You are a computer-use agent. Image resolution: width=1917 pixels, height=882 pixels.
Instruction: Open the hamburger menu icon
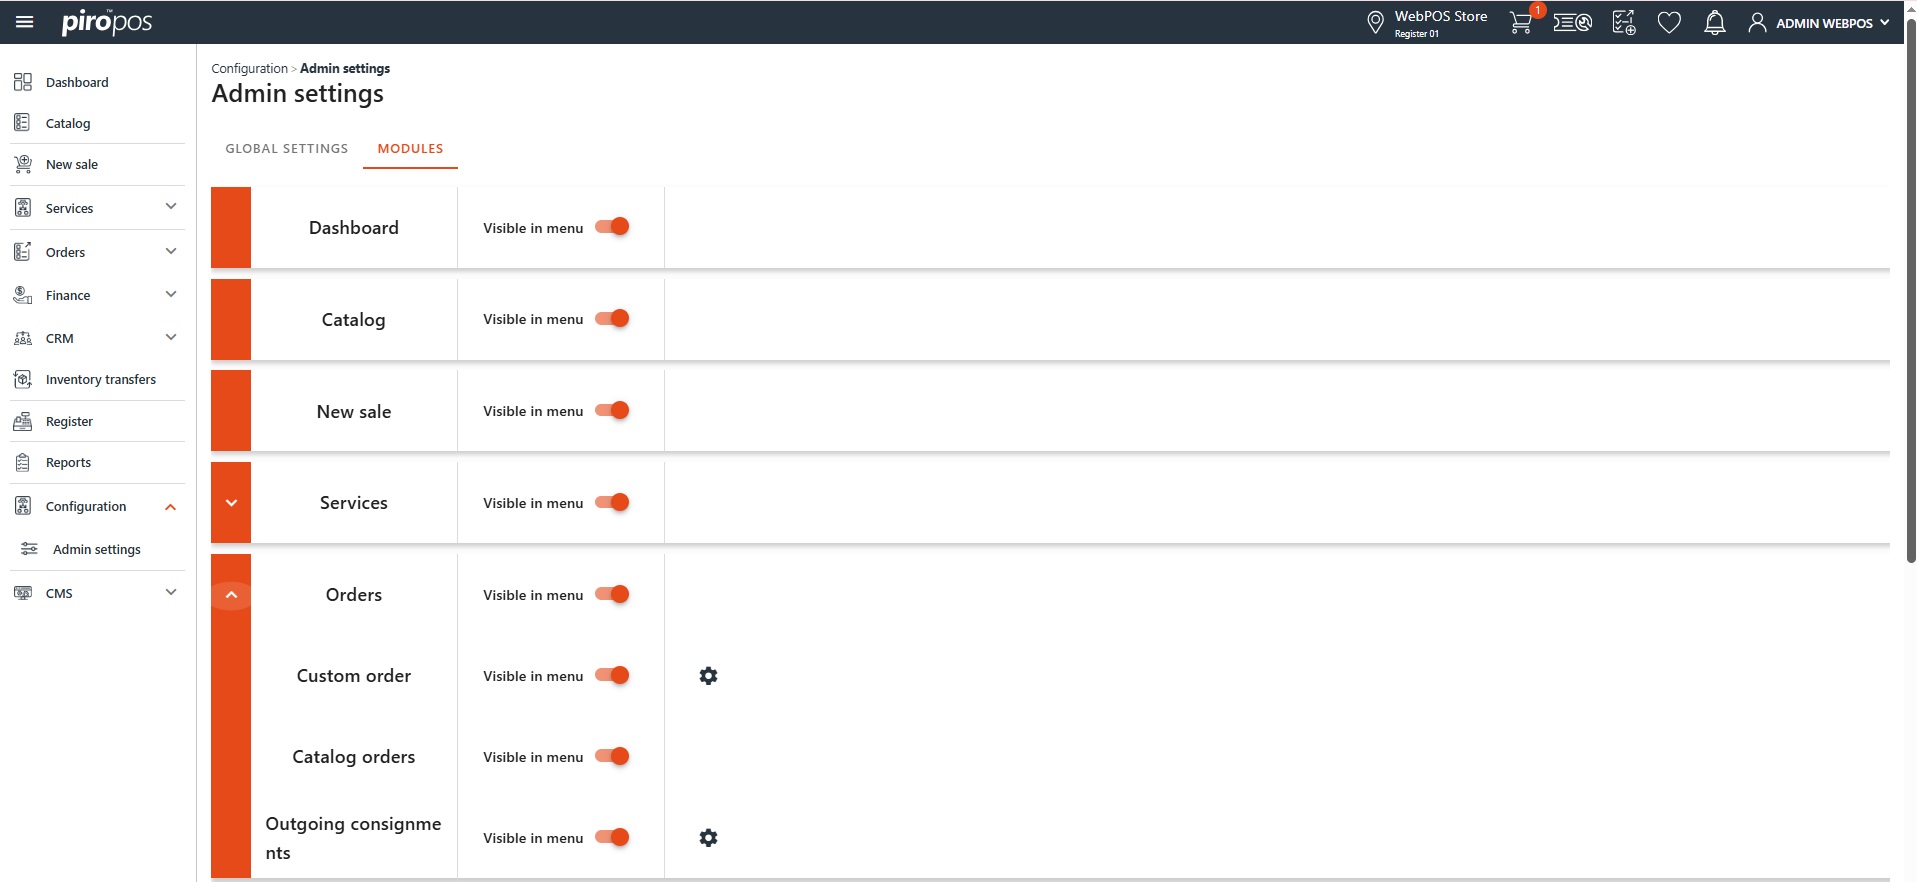[x=25, y=22]
